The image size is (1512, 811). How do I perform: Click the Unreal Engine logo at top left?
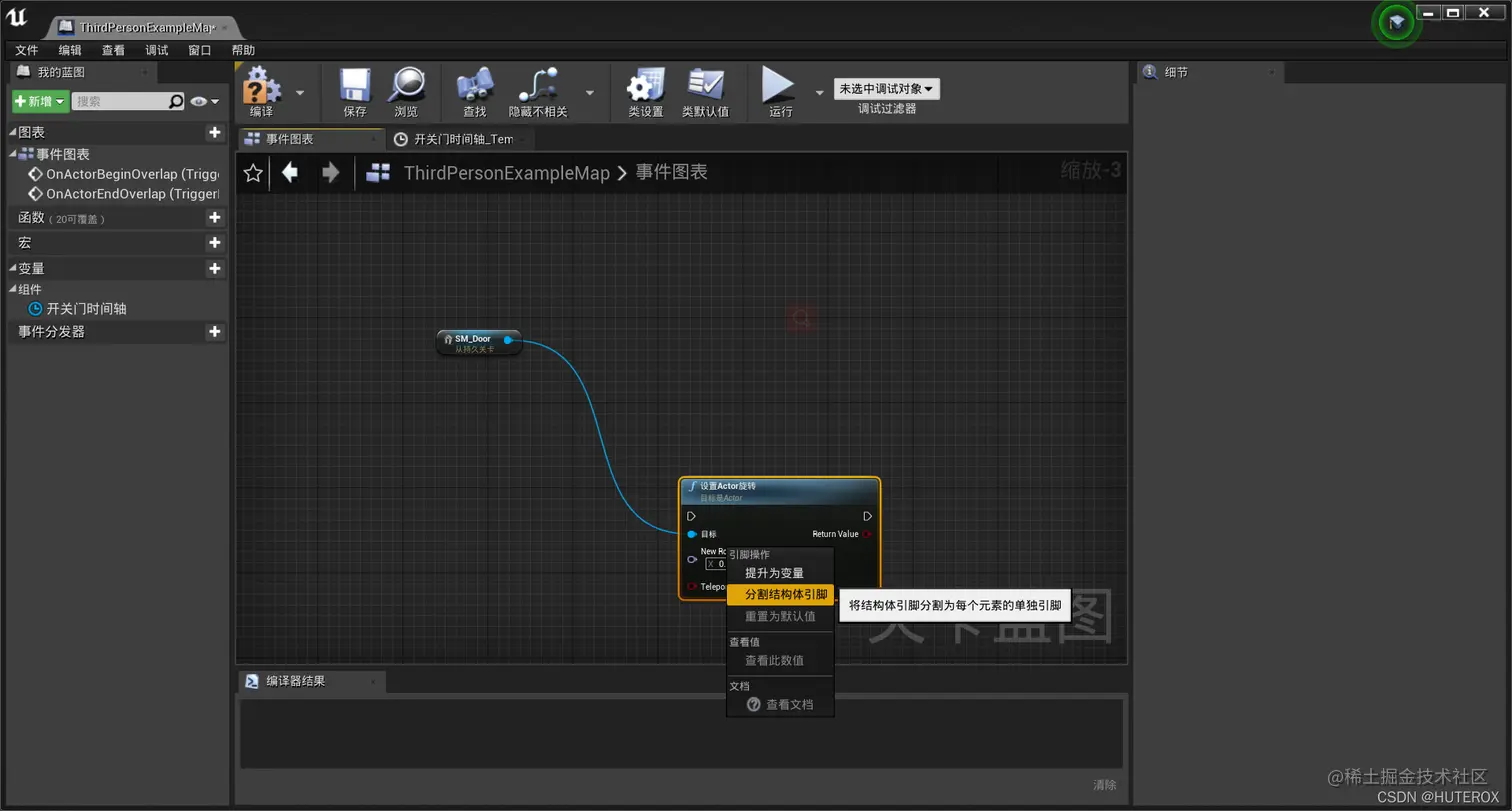click(x=17, y=17)
